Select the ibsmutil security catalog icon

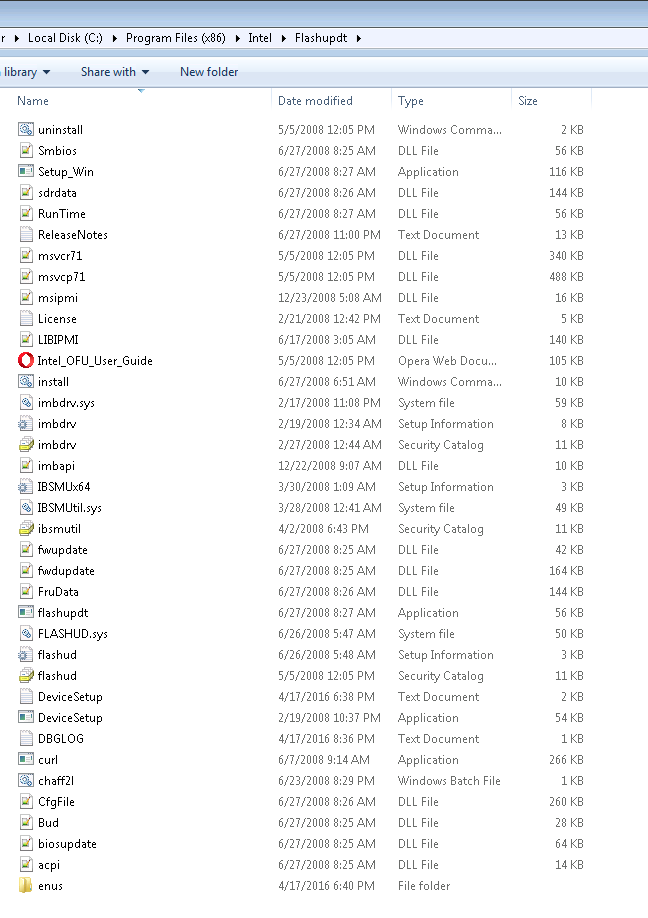click(26, 529)
